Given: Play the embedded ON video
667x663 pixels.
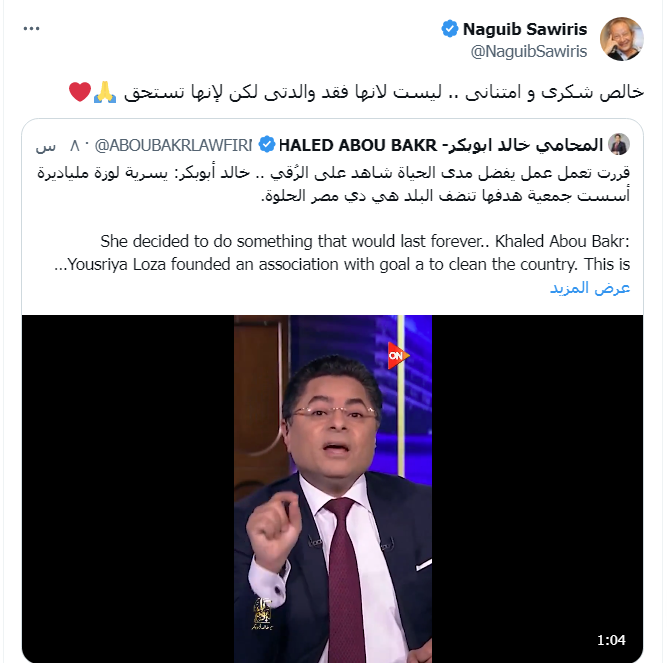Looking at the screenshot, I should pos(333,489).
